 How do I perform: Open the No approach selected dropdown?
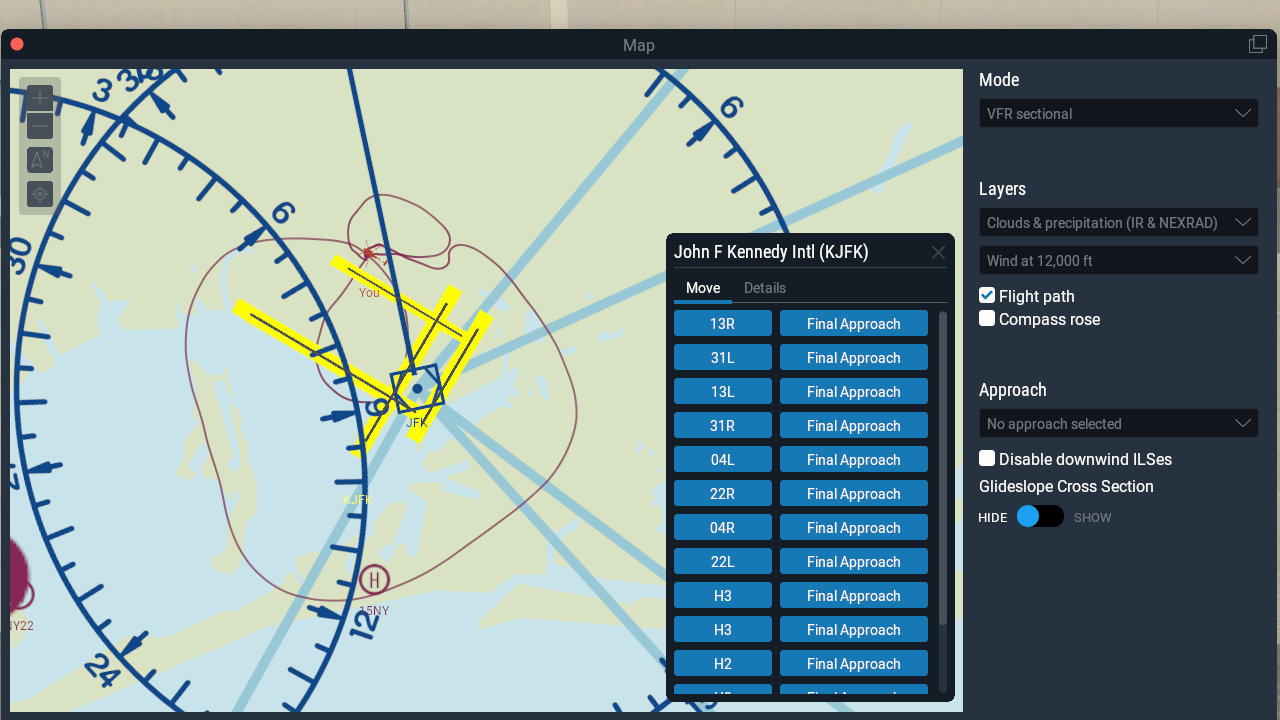click(x=1119, y=423)
